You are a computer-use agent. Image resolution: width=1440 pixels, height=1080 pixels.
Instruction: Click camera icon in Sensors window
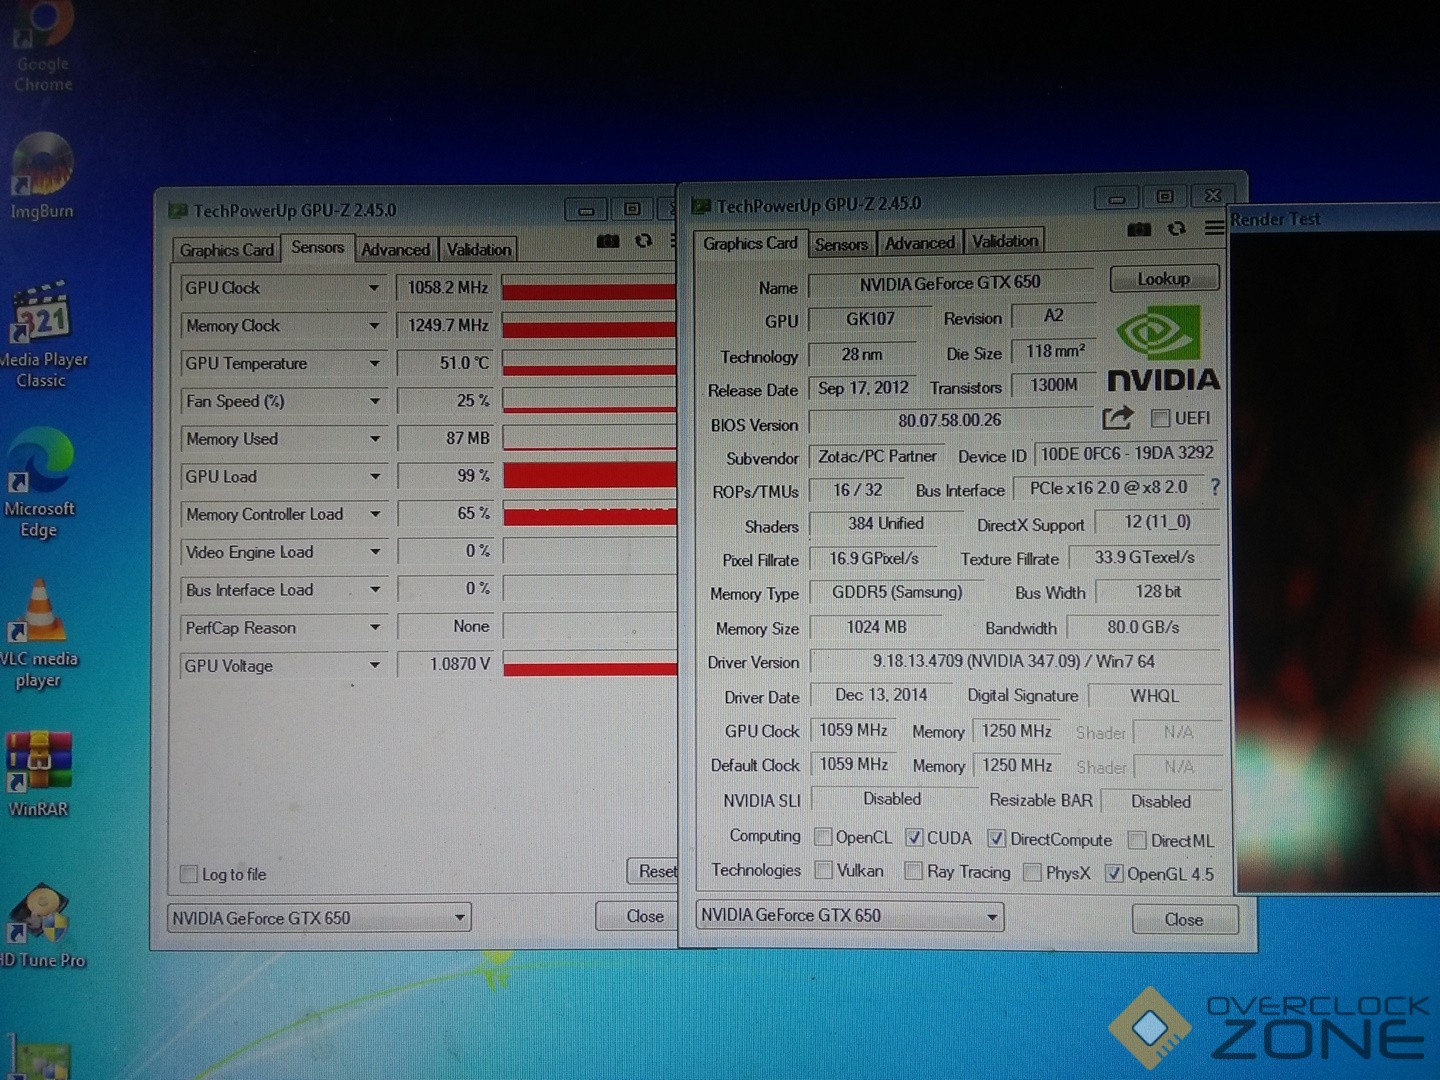coord(607,241)
